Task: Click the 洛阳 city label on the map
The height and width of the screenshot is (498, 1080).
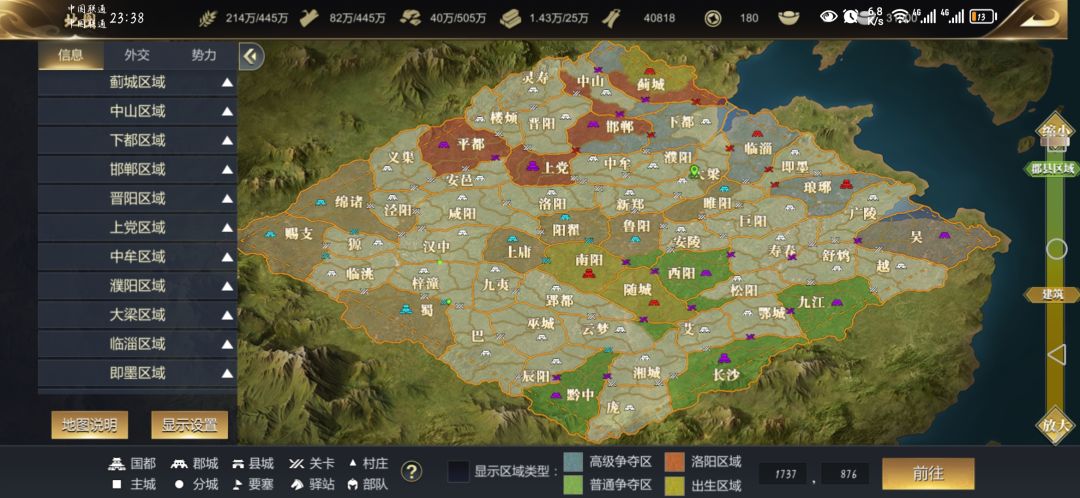Action: tap(552, 204)
